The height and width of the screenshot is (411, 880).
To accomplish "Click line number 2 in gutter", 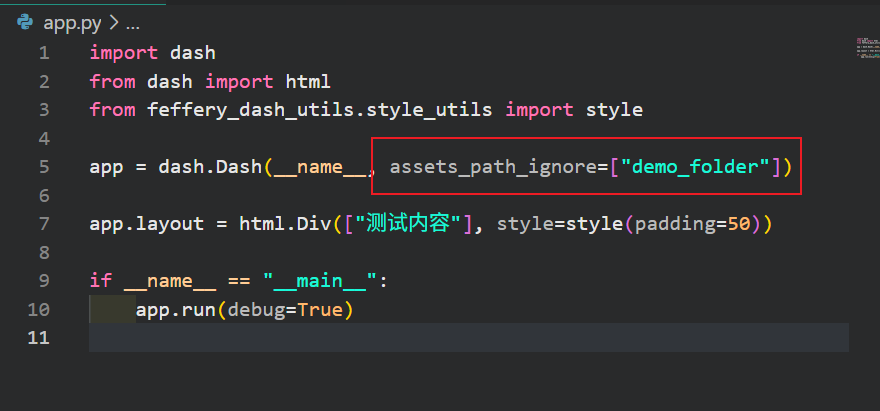I will coord(44,82).
